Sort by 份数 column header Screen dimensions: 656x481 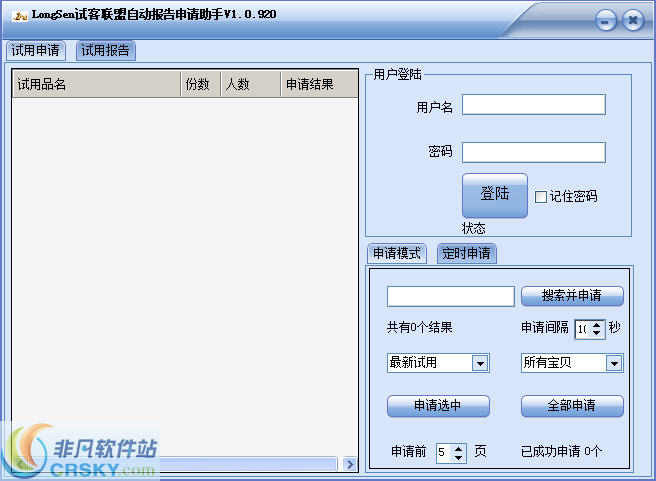coord(200,84)
